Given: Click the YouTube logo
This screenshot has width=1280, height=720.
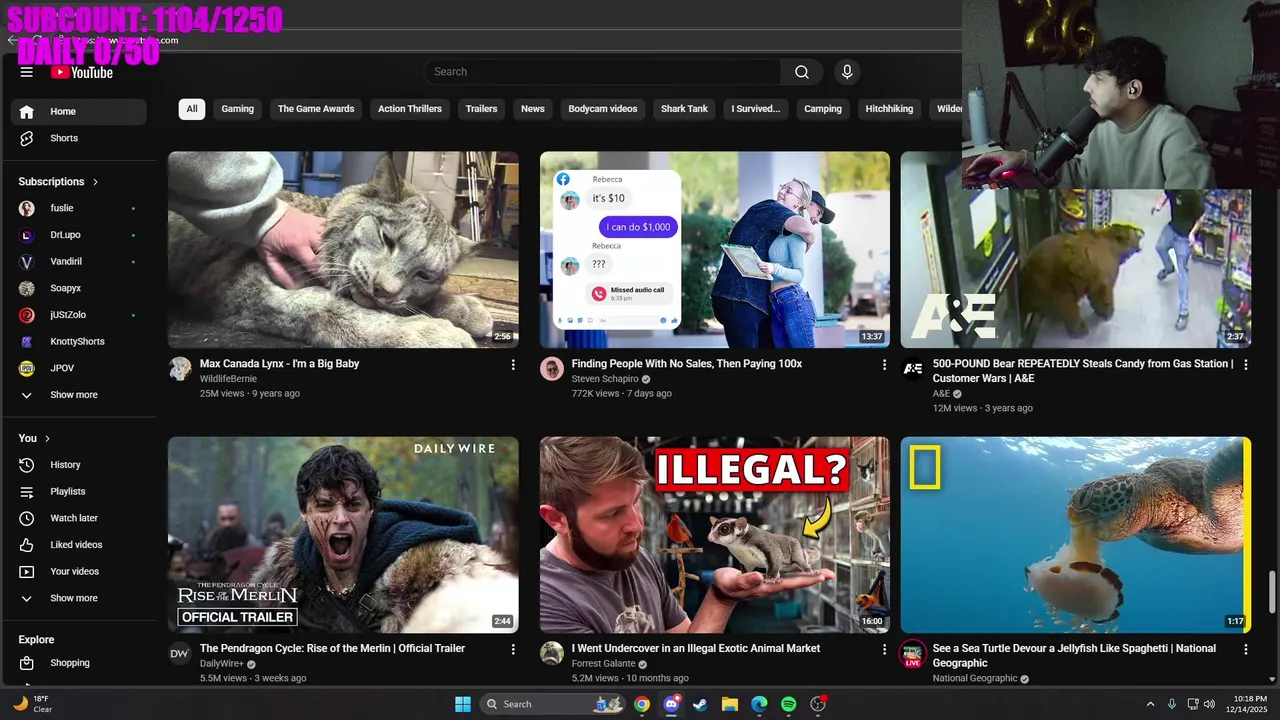Looking at the screenshot, I should coord(82,72).
